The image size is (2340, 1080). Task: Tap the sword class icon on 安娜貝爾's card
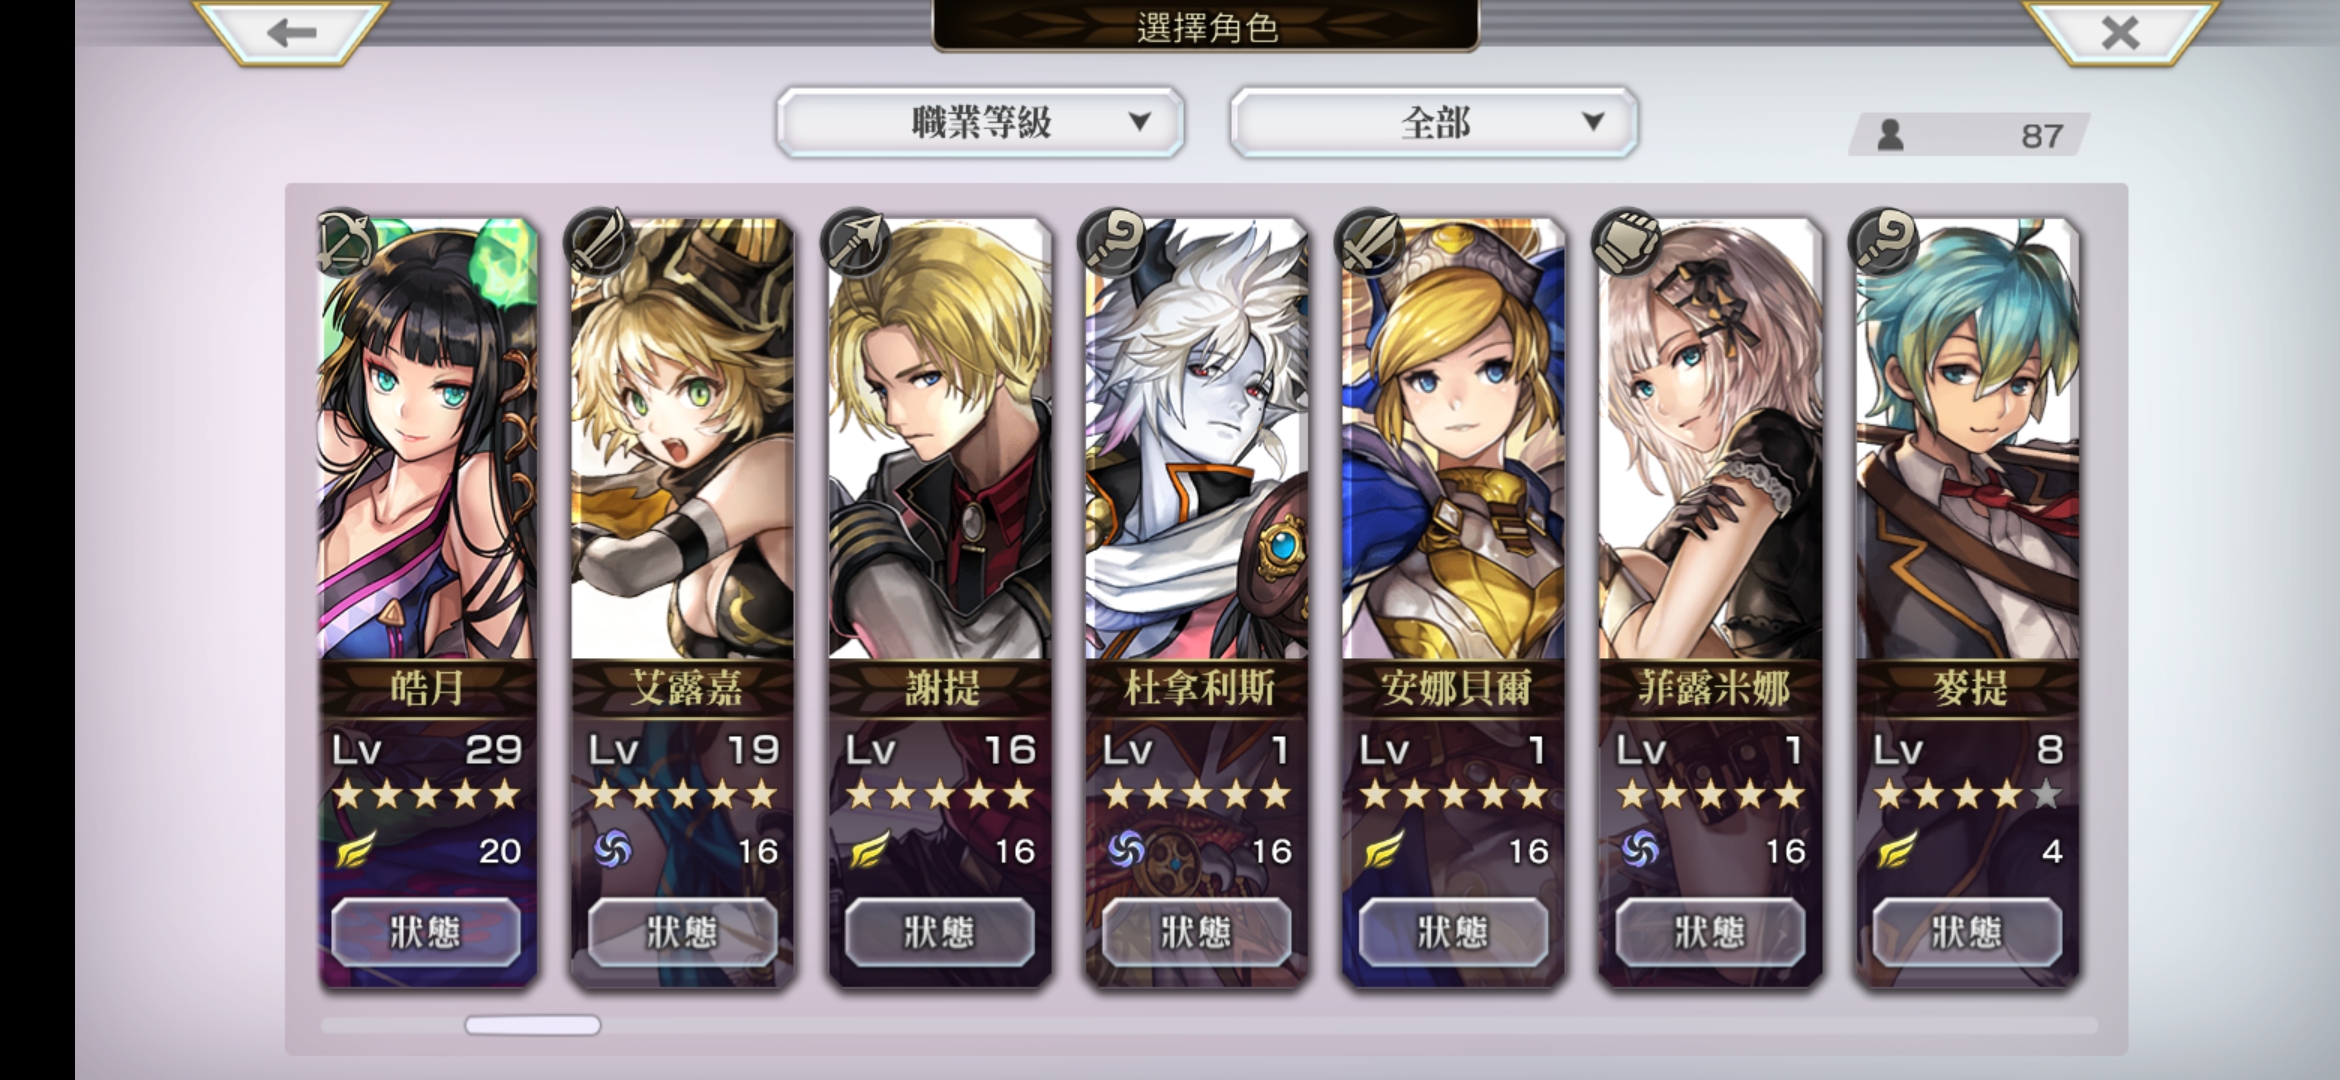(x=1369, y=242)
